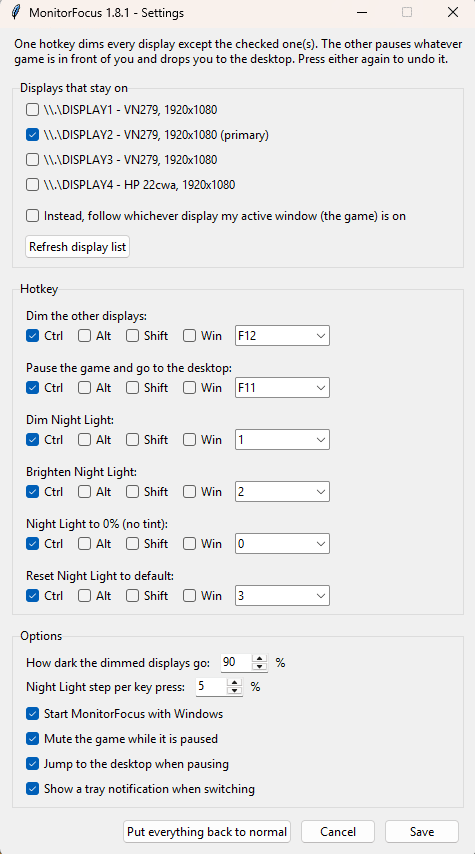Enable follow active window display option
475x854 pixels.
[33, 216]
